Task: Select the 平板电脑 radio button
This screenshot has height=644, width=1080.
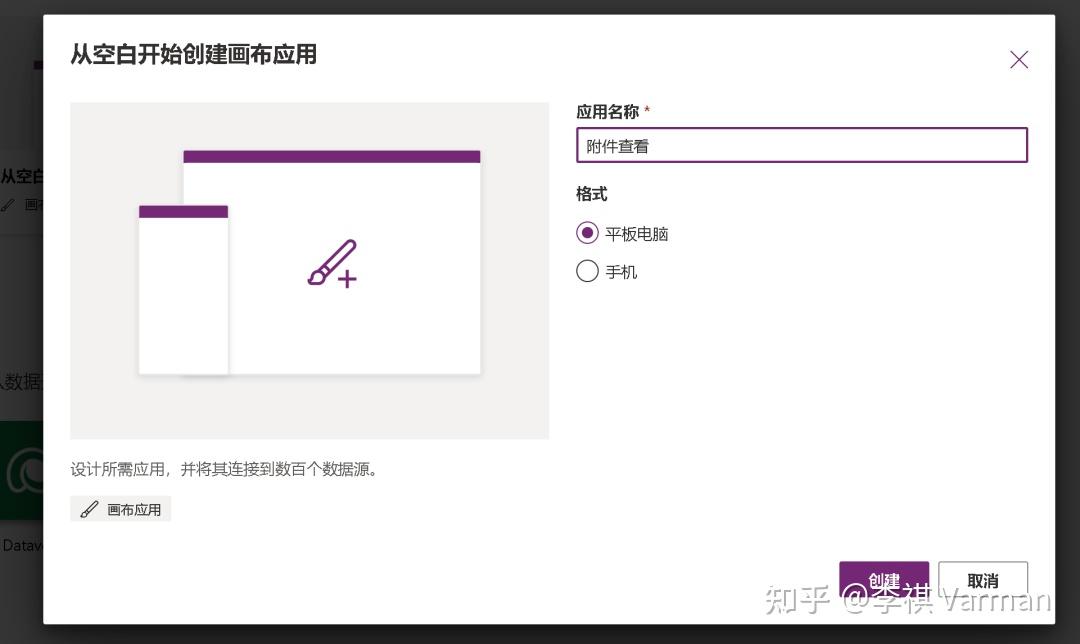Action: click(x=587, y=233)
